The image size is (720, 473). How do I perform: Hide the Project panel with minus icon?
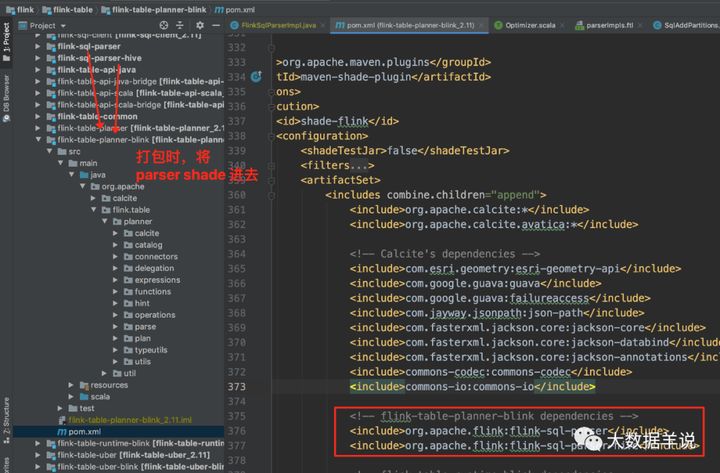coord(216,25)
